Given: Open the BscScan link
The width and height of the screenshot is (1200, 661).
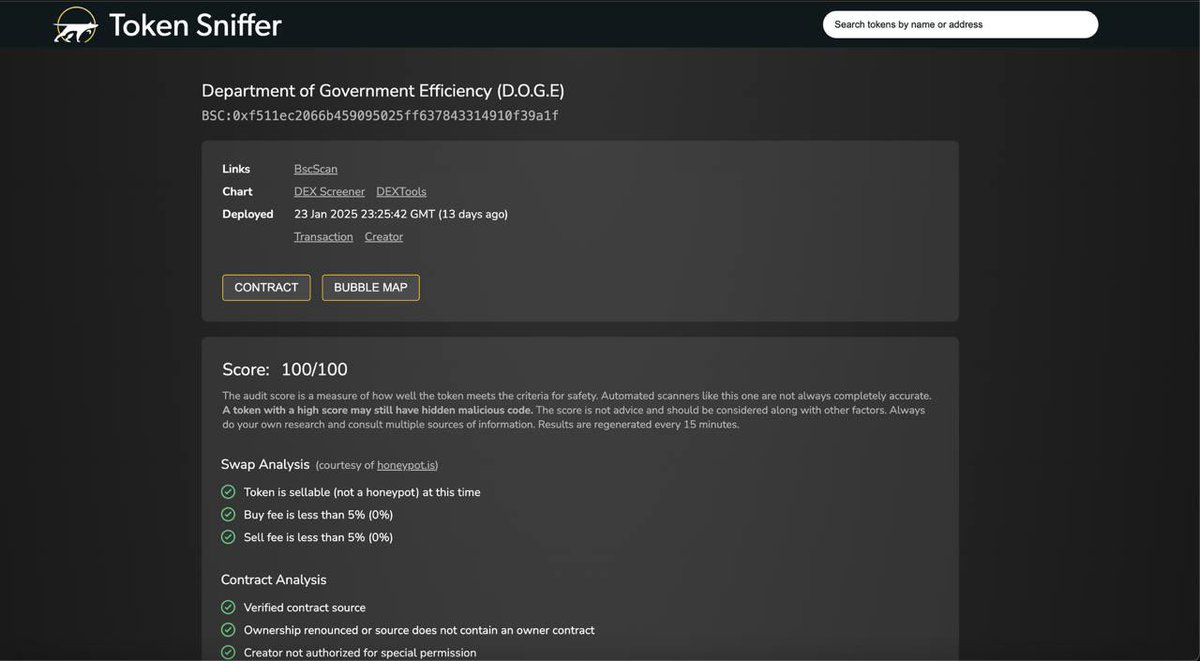Looking at the screenshot, I should pyautogui.click(x=316, y=169).
